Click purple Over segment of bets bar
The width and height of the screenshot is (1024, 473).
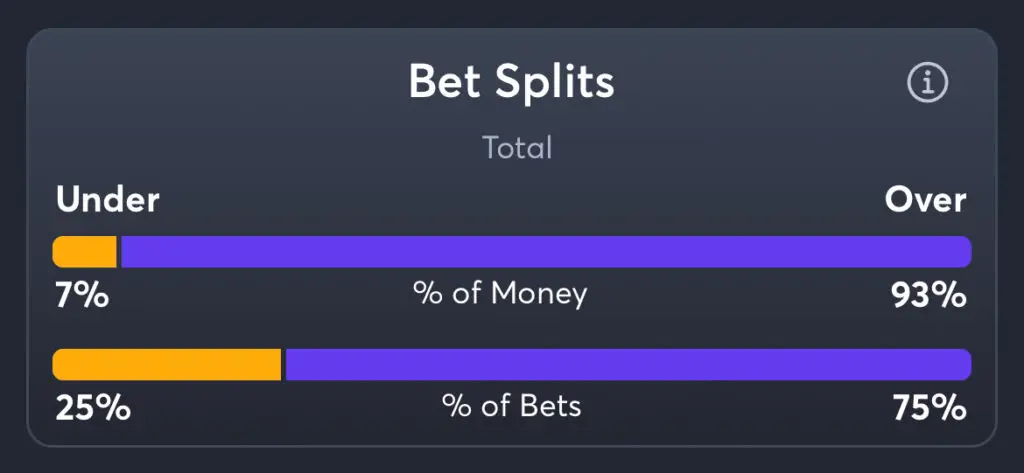(627, 365)
